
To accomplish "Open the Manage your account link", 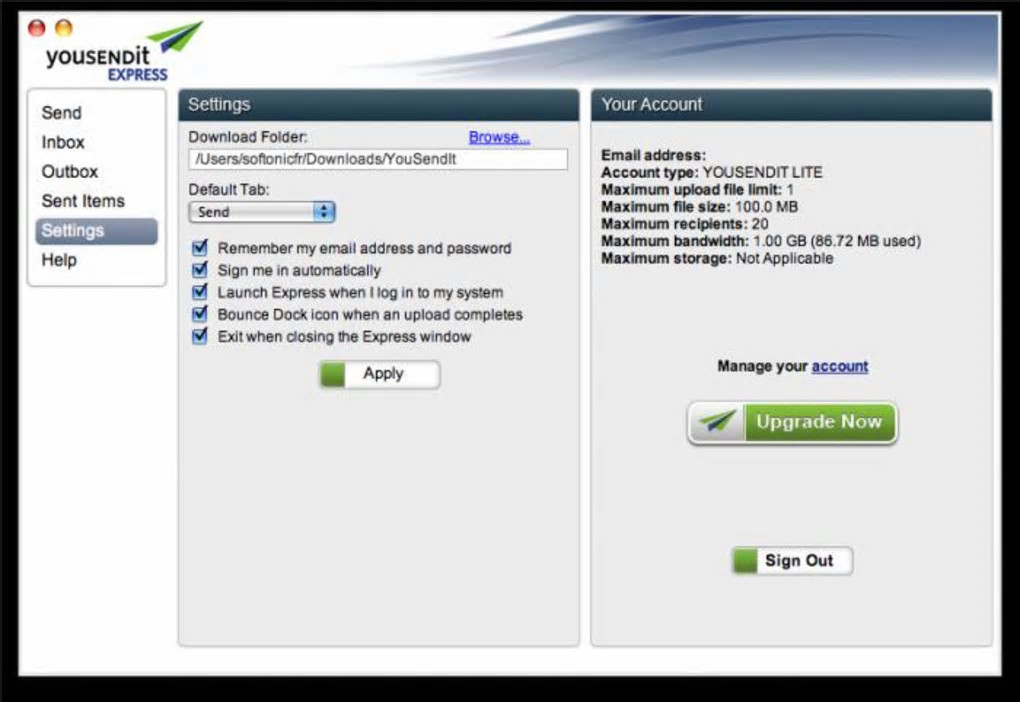I will [840, 366].
